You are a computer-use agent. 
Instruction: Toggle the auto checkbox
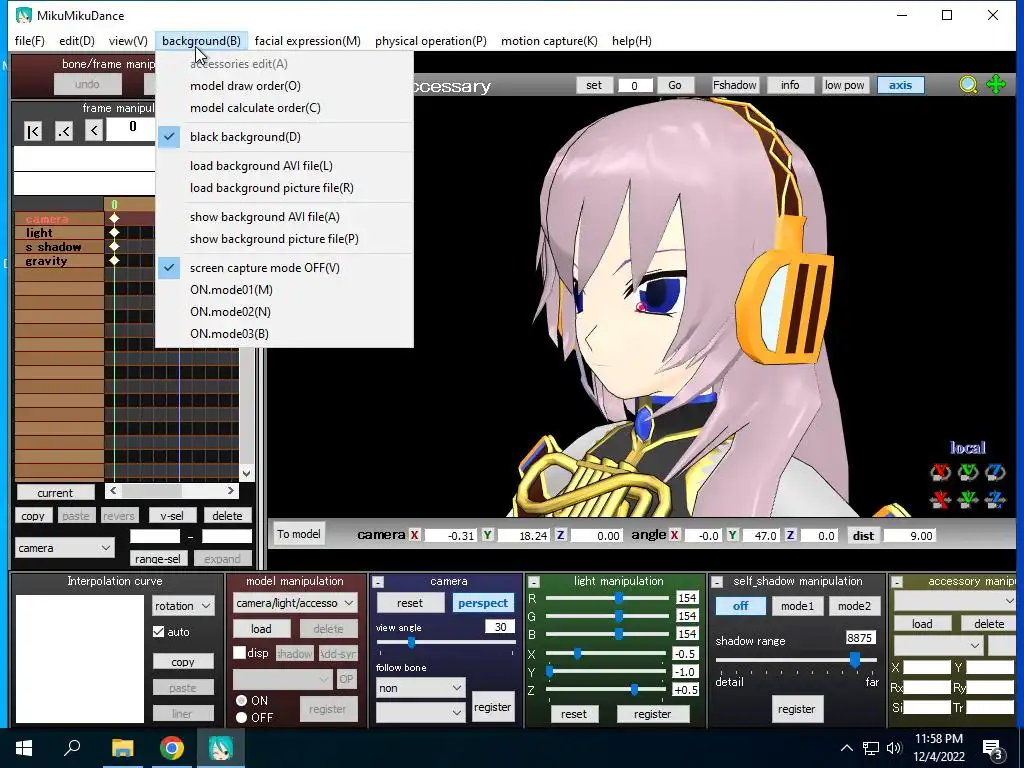[x=159, y=632]
